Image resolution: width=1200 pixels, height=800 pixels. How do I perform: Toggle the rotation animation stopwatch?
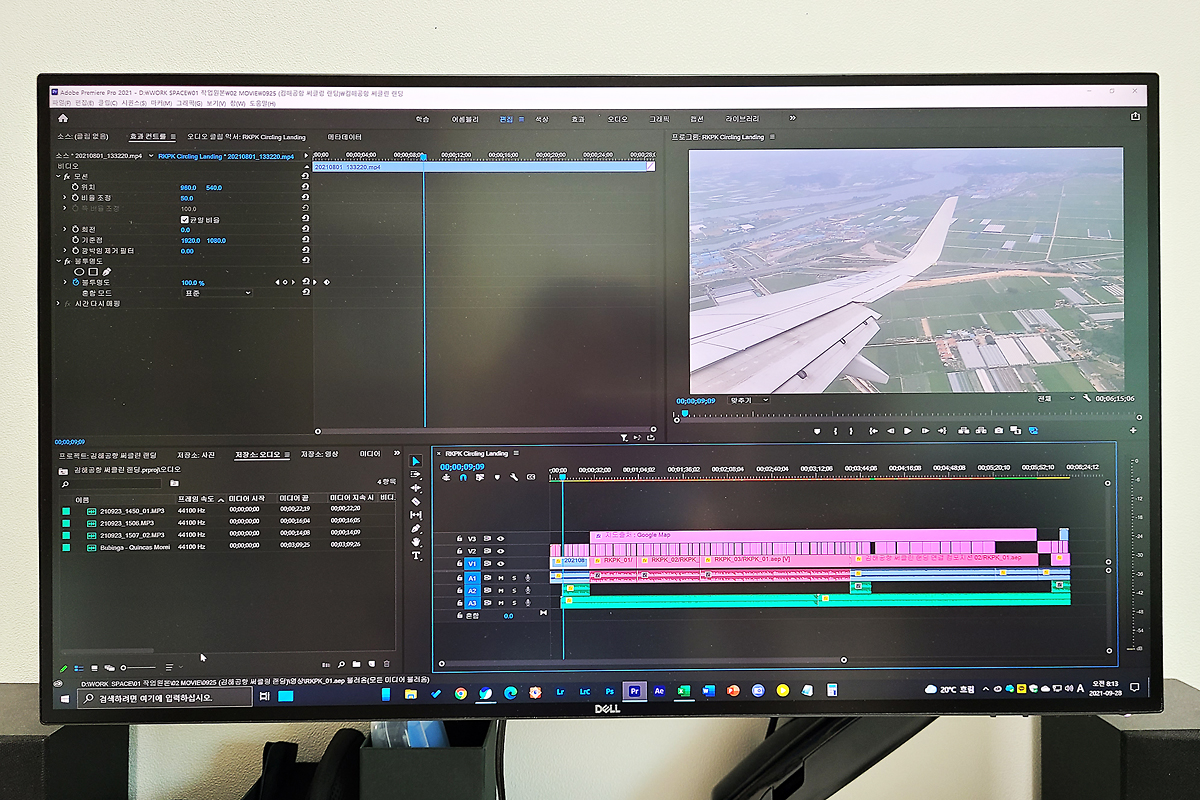74,229
